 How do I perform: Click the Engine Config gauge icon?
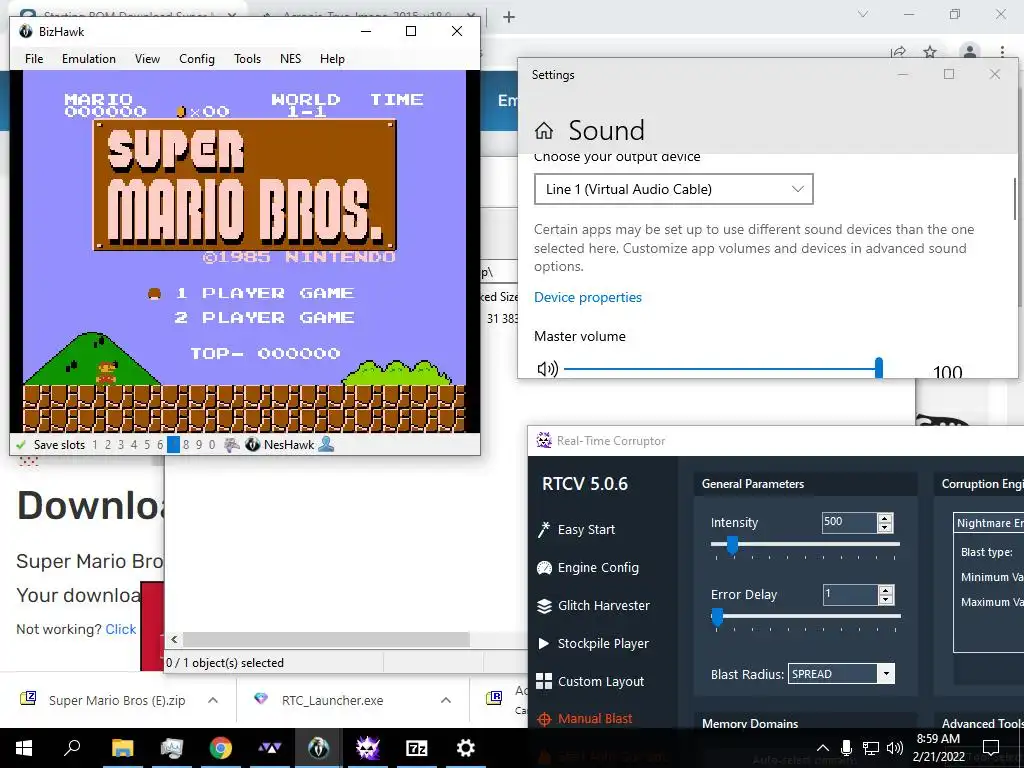(x=544, y=568)
